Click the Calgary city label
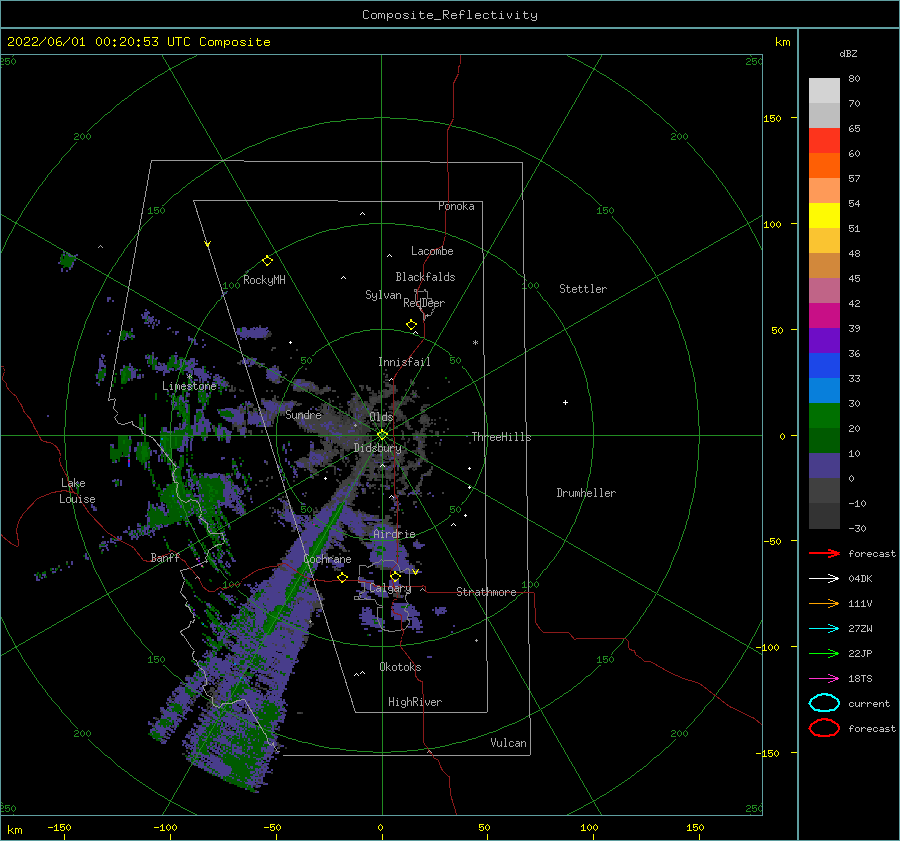Image resolution: width=900 pixels, height=841 pixels. coord(390,588)
